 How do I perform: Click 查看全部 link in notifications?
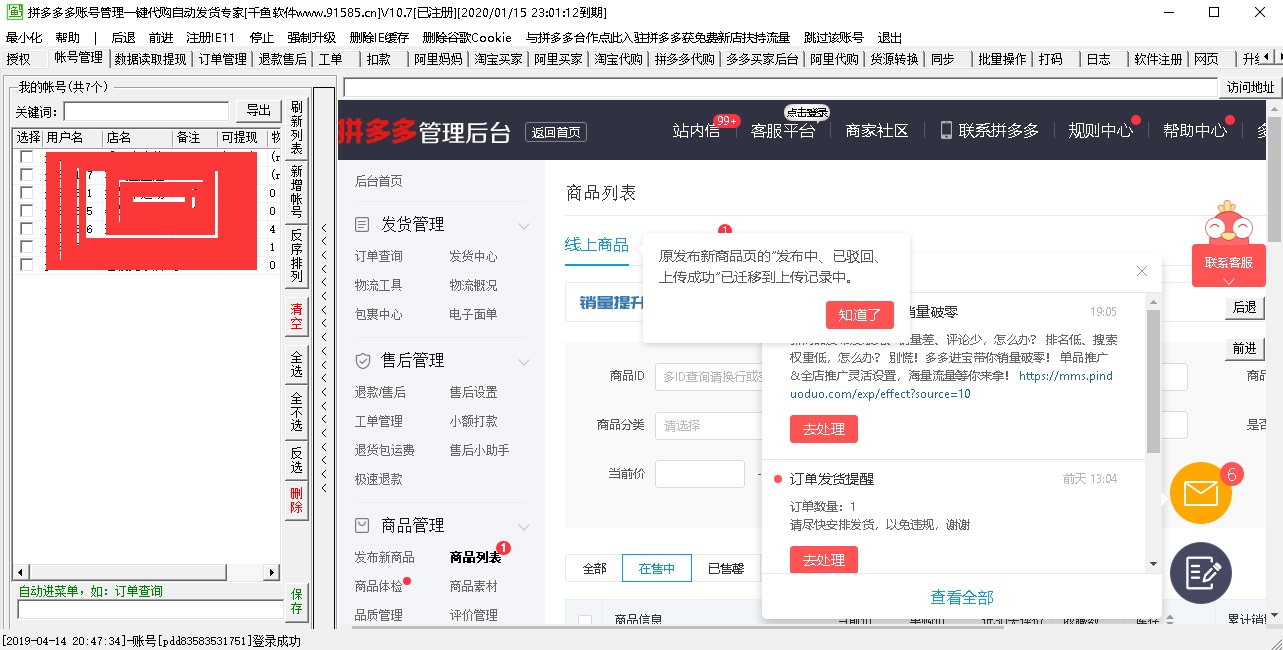click(962, 597)
